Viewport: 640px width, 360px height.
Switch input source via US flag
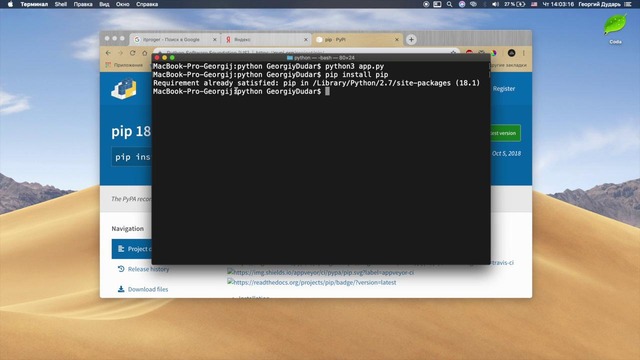534,4
